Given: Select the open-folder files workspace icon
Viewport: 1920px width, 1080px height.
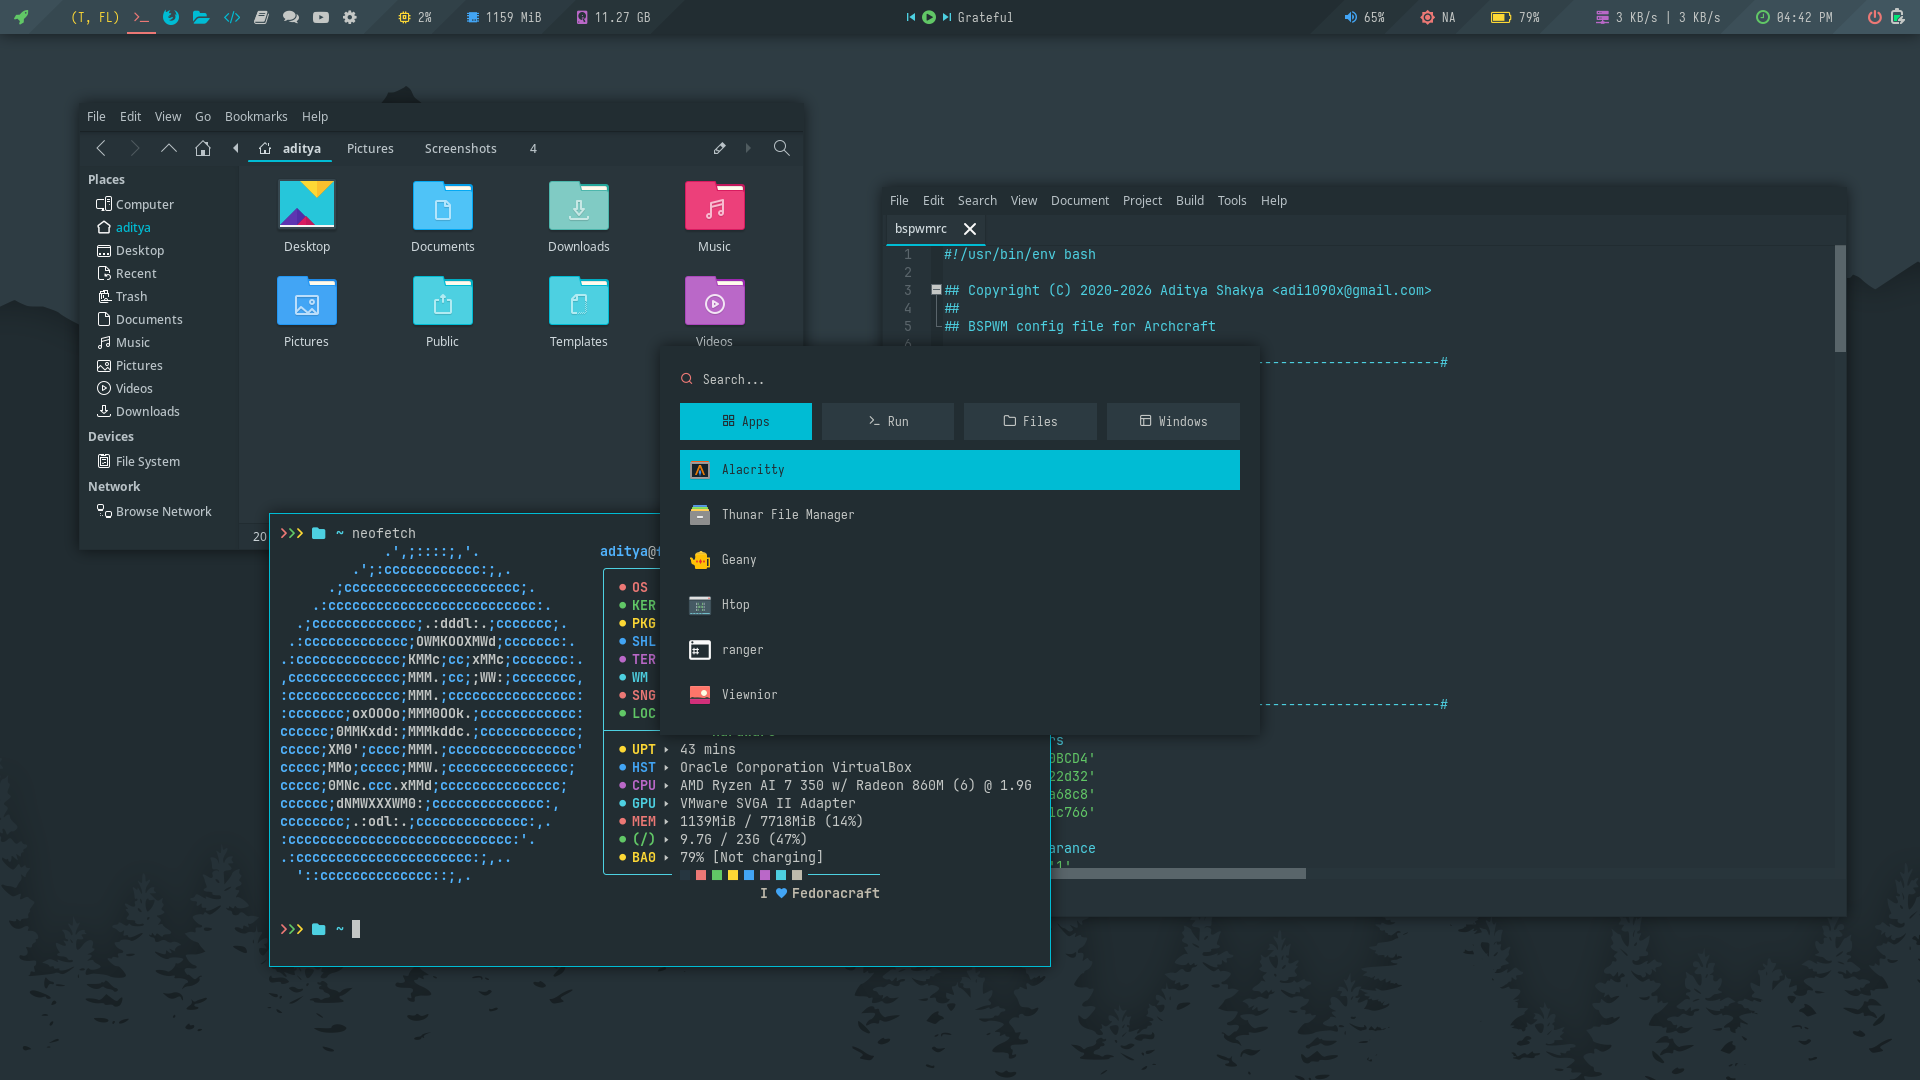Looking at the screenshot, I should coord(201,17).
